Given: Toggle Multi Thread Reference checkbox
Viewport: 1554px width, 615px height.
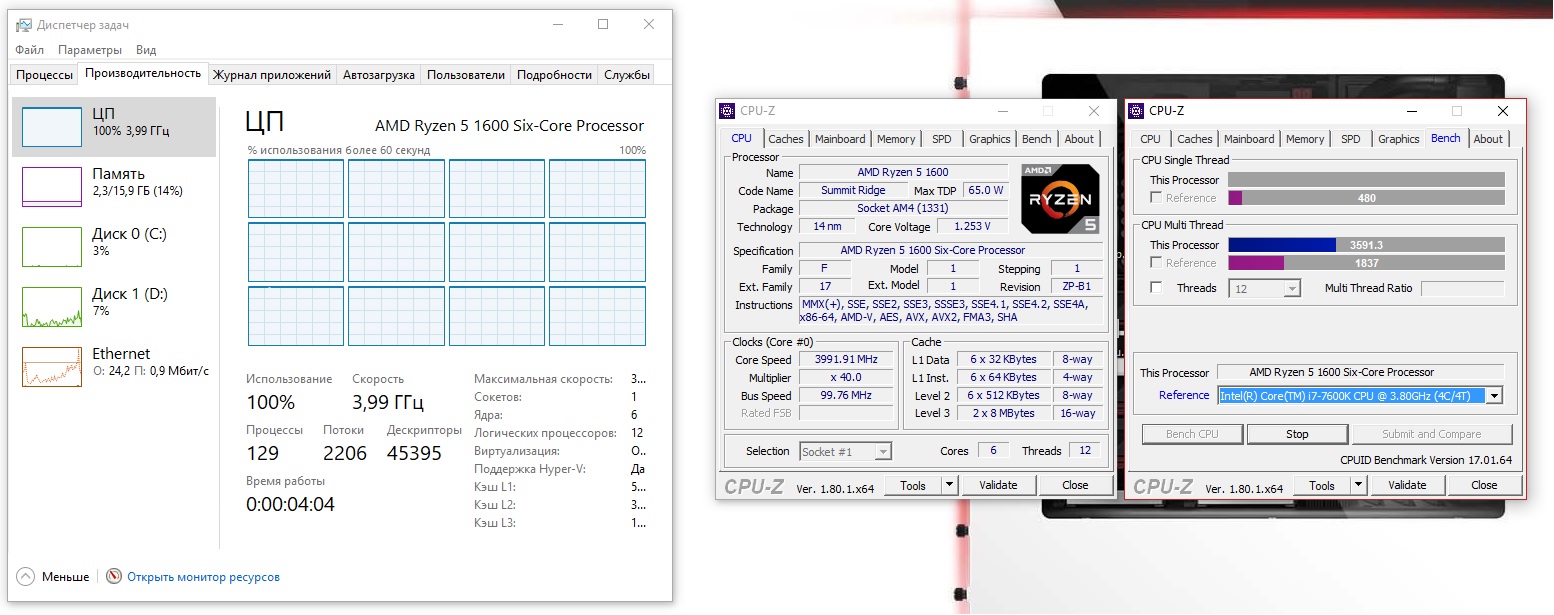Looking at the screenshot, I should tap(1157, 263).
